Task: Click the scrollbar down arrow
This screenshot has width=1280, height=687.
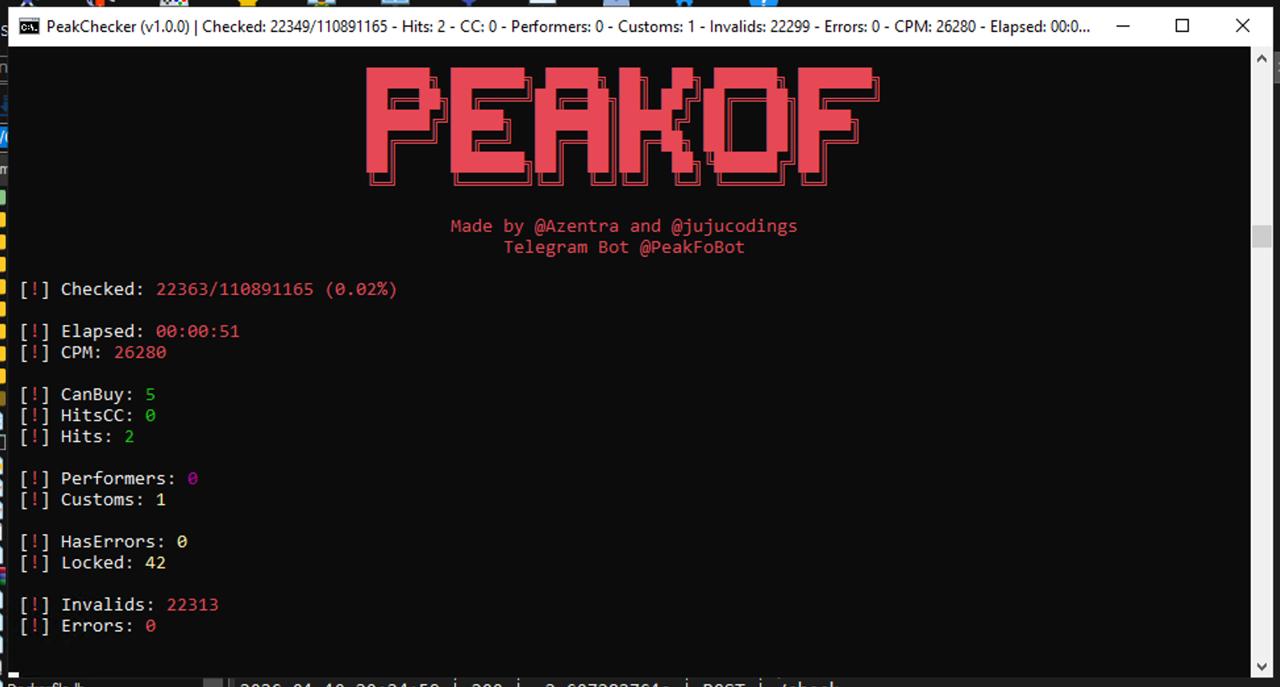Action: pos(1262,666)
